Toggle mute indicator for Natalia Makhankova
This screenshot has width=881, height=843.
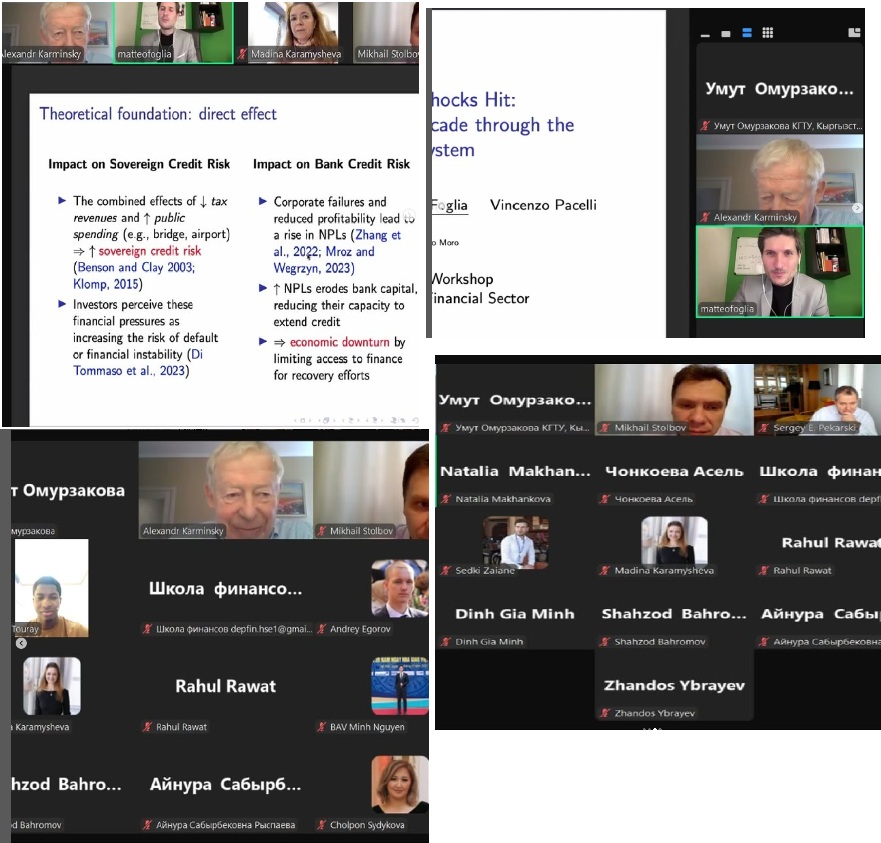click(445, 499)
